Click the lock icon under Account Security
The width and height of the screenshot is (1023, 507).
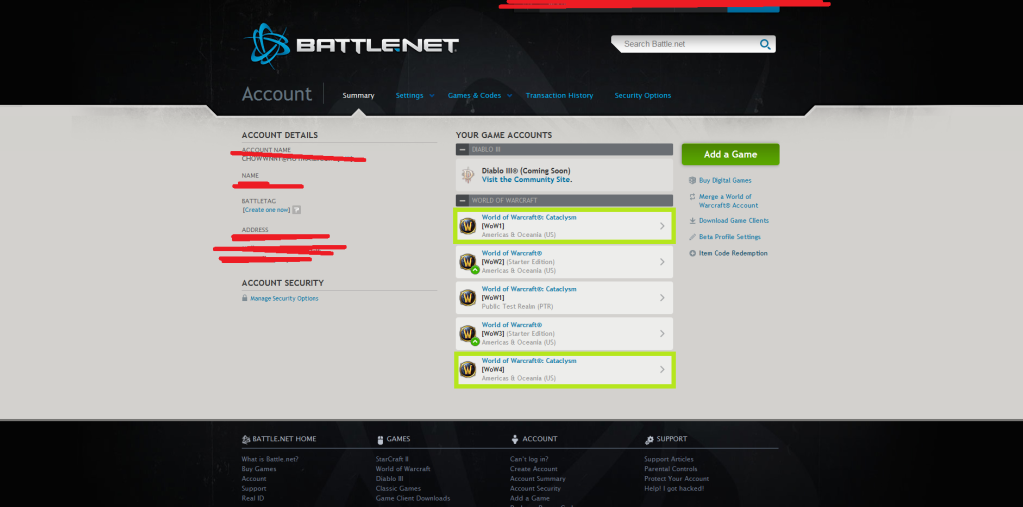pyautogui.click(x=245, y=298)
